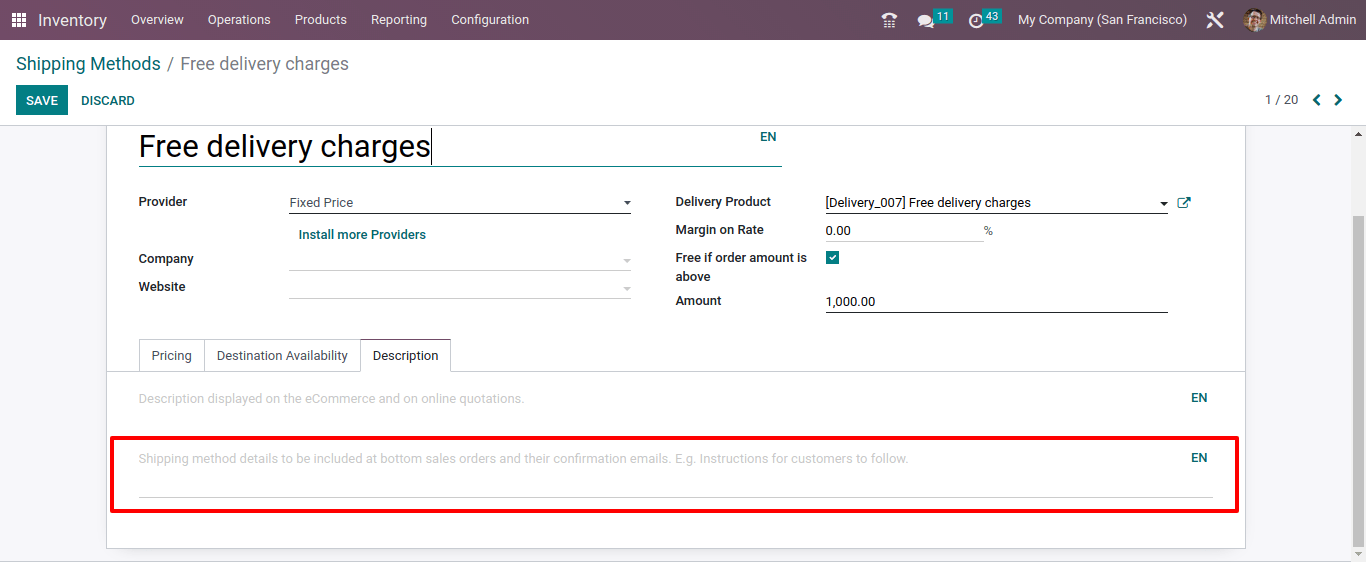Go to next record arrow

click(1339, 100)
